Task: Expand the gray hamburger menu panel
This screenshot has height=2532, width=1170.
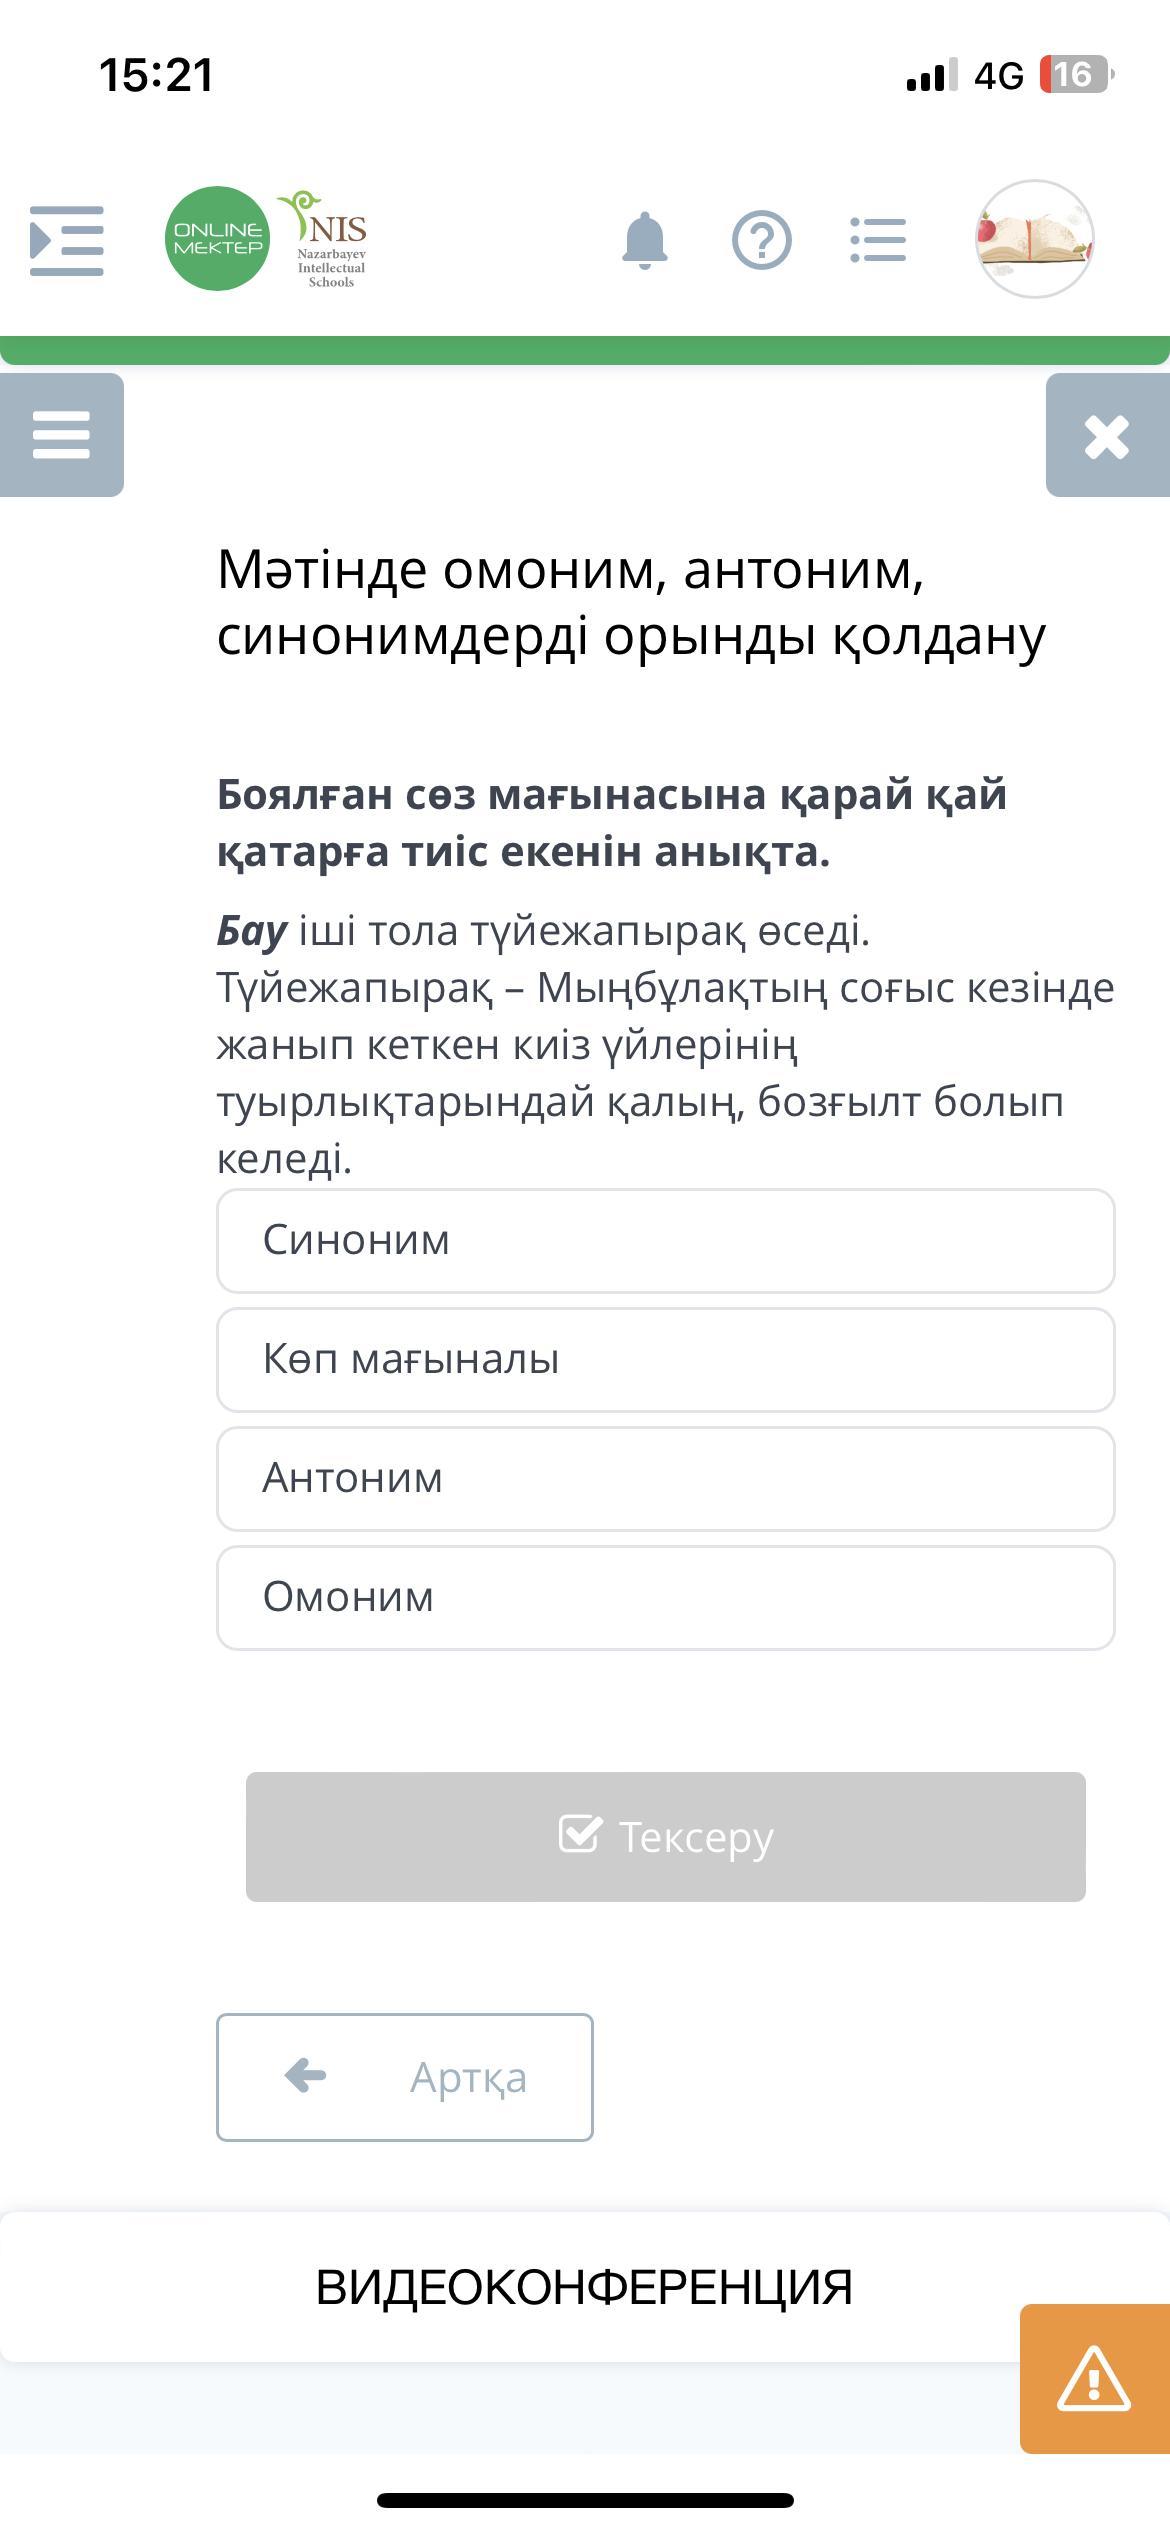Action: point(62,435)
